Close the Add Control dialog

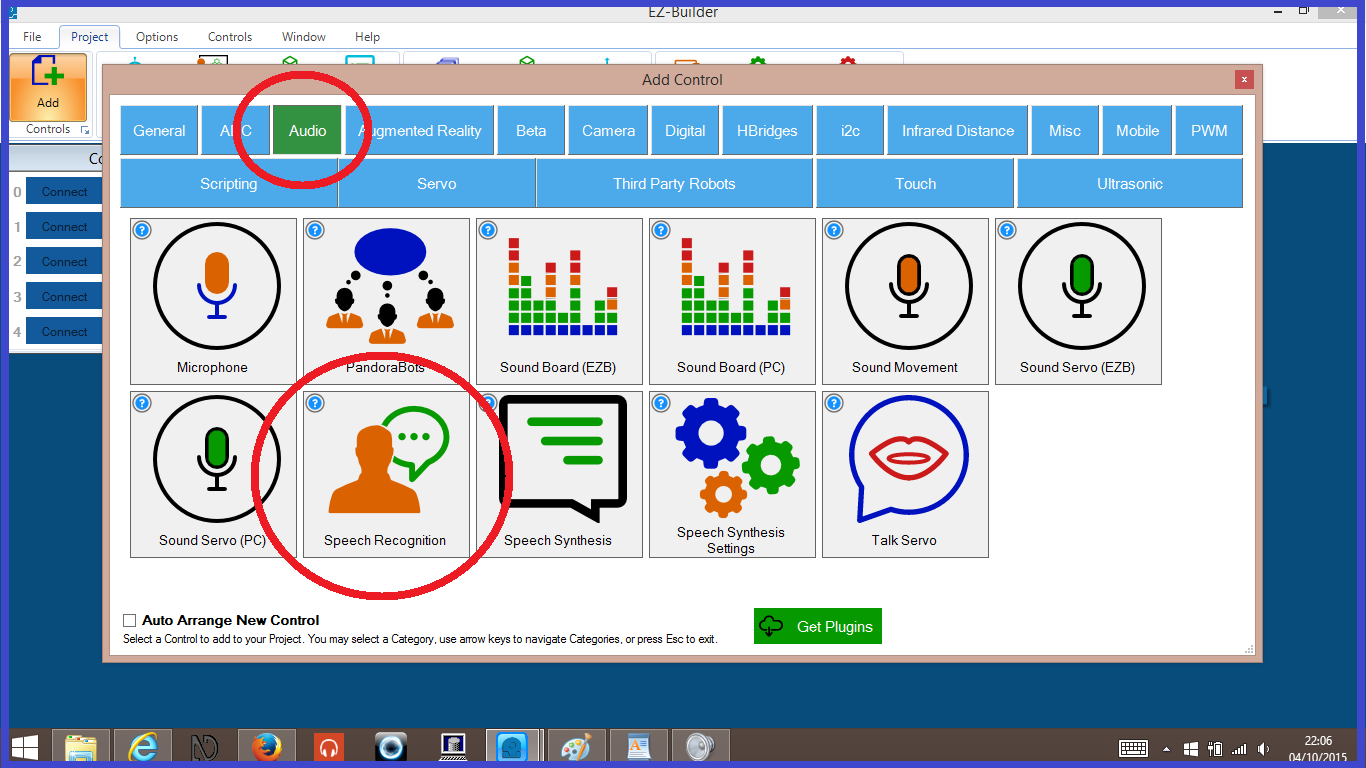click(x=1244, y=79)
